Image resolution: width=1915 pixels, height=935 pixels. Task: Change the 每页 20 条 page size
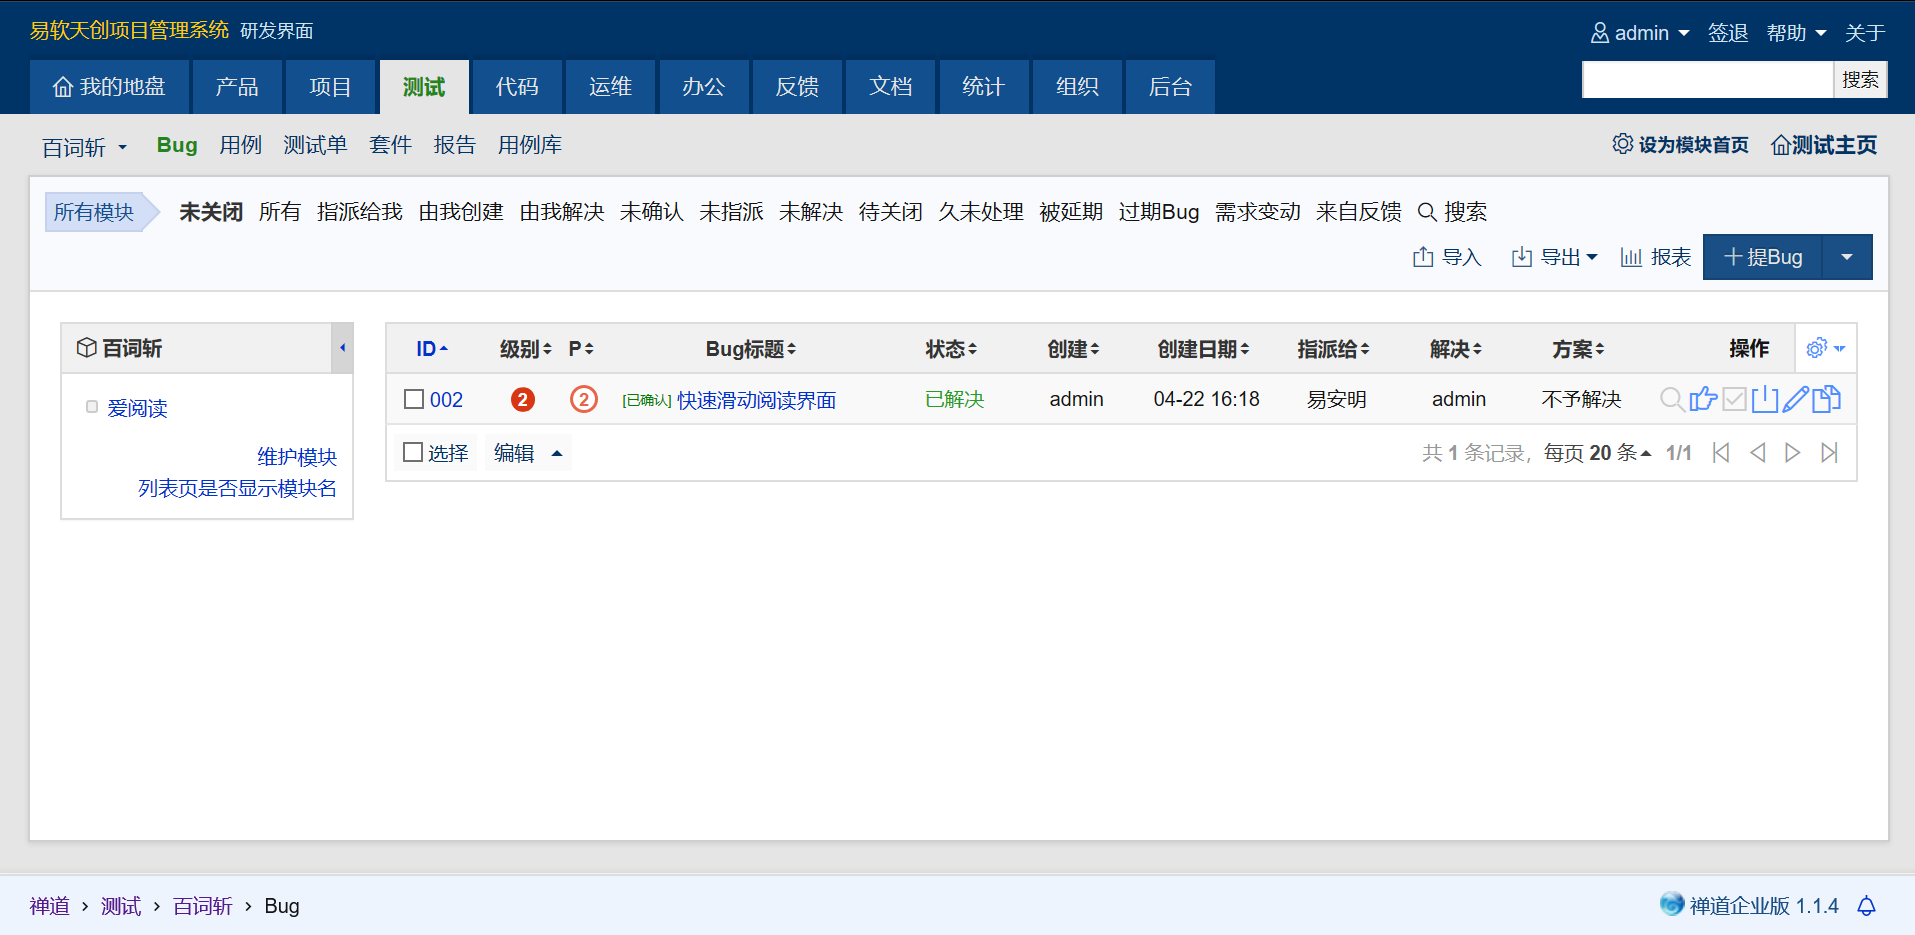coord(1597,453)
